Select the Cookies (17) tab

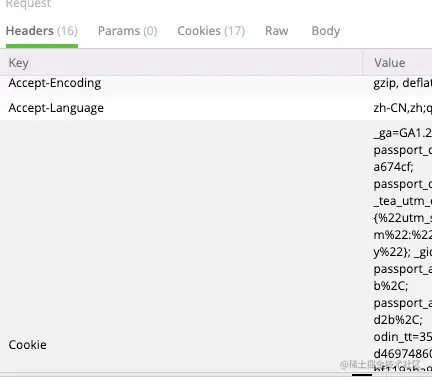point(211,31)
